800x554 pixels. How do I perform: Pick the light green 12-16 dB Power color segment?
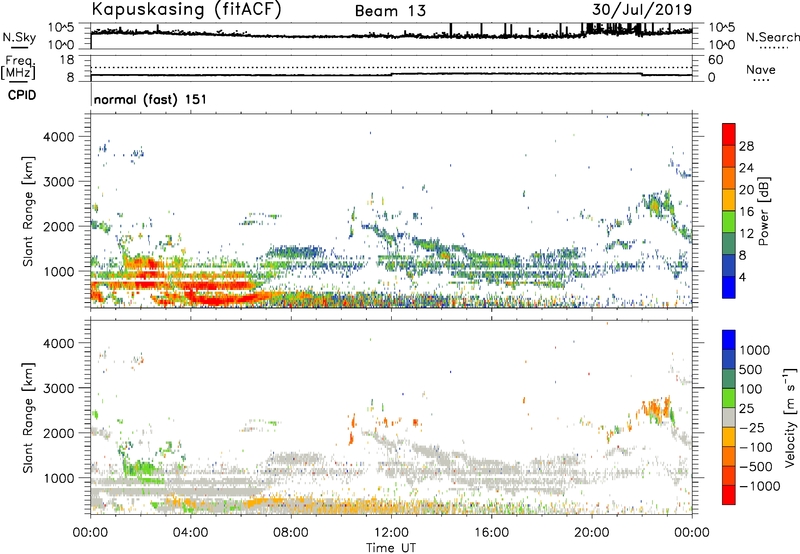point(729,222)
